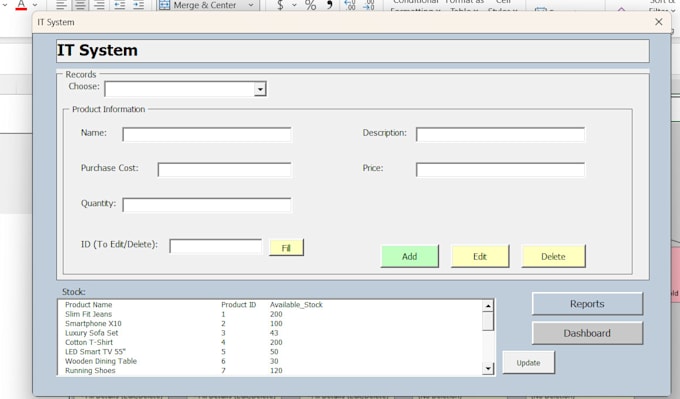Screen dimensions: 680x399
Task: Click the Available_Stock column header text
Action: coord(296,305)
